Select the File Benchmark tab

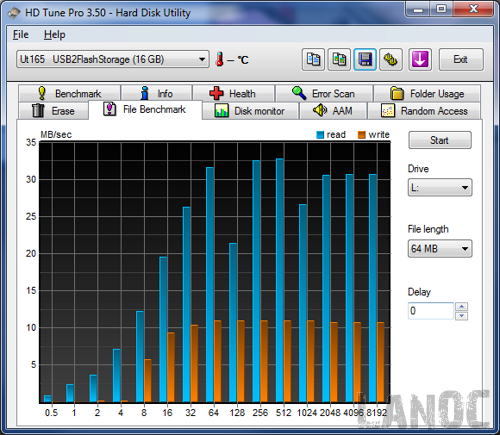point(145,109)
